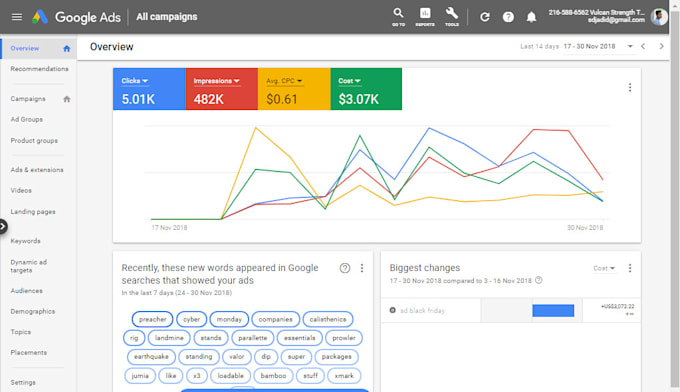The width and height of the screenshot is (680, 392).
Task: Open Product groups in the sidebar
Action: pyautogui.click(x=34, y=140)
